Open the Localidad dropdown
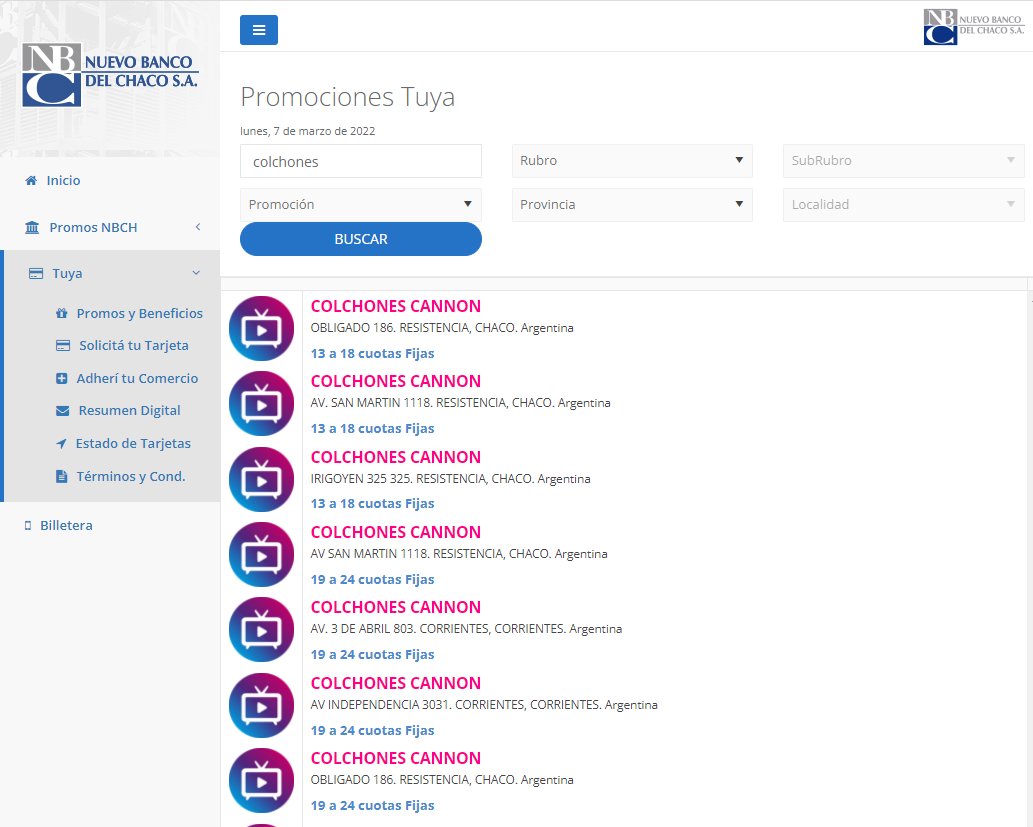This screenshot has width=1033, height=827. (x=903, y=205)
